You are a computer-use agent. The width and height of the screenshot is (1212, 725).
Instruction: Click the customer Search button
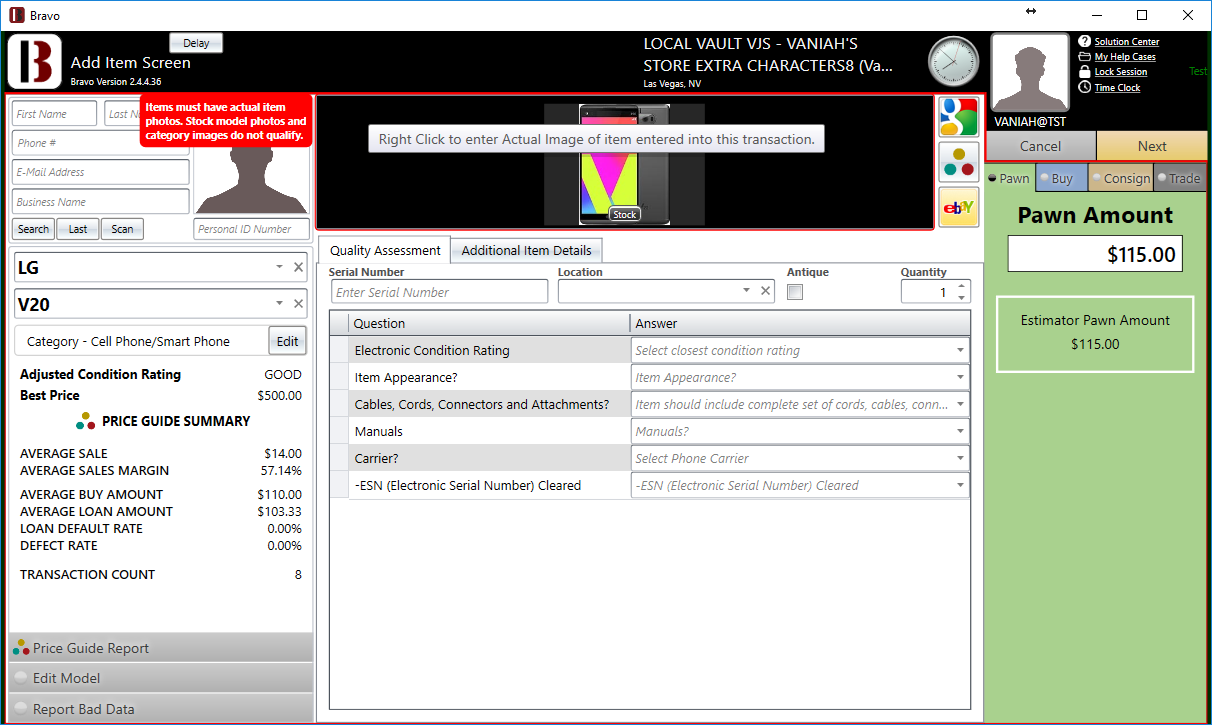(x=33, y=229)
